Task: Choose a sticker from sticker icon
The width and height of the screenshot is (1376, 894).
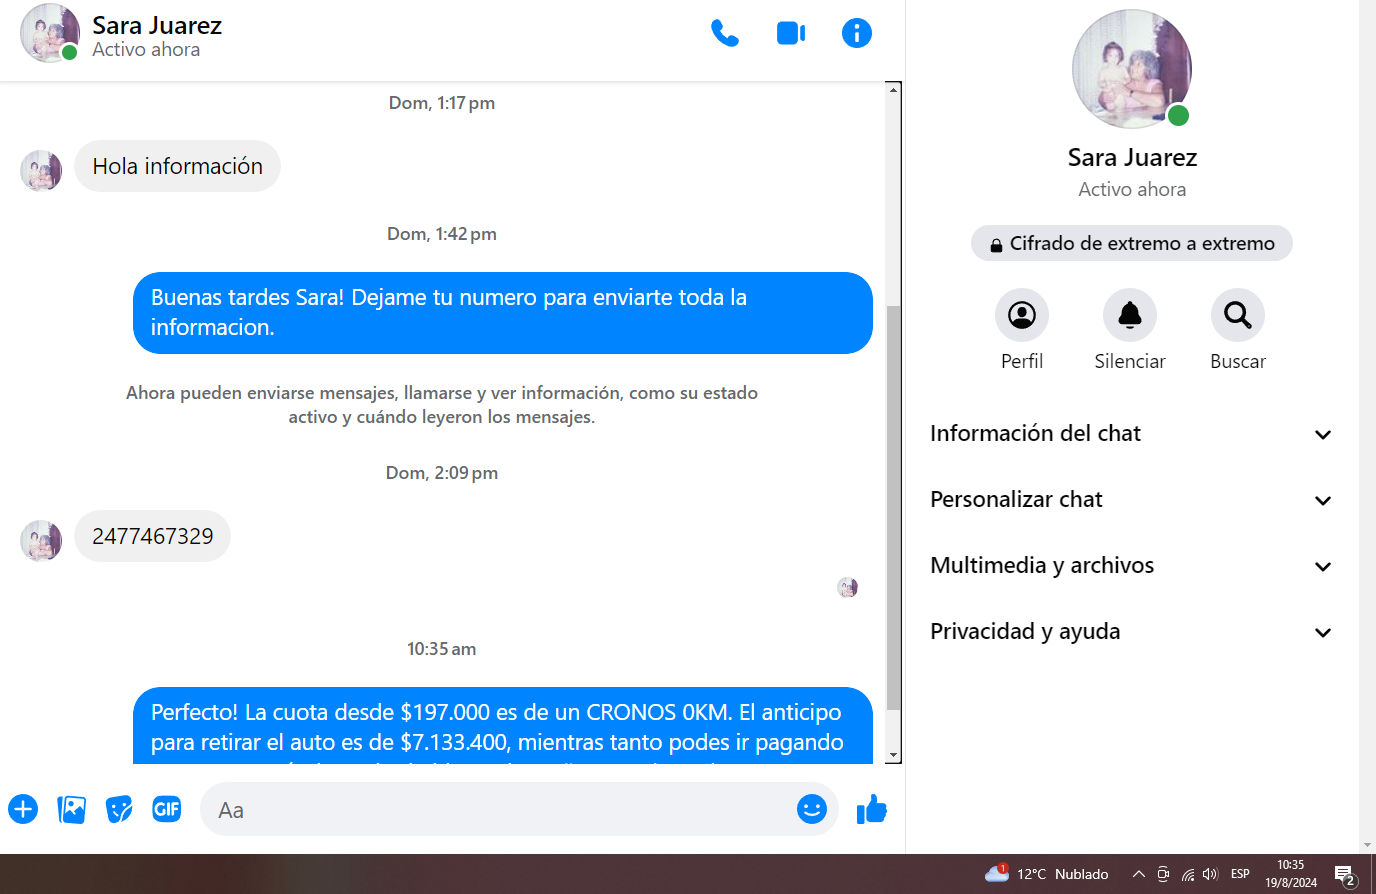Action: (119, 809)
